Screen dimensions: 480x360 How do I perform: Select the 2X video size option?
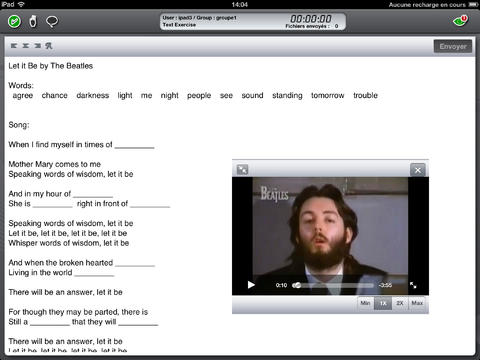400,303
